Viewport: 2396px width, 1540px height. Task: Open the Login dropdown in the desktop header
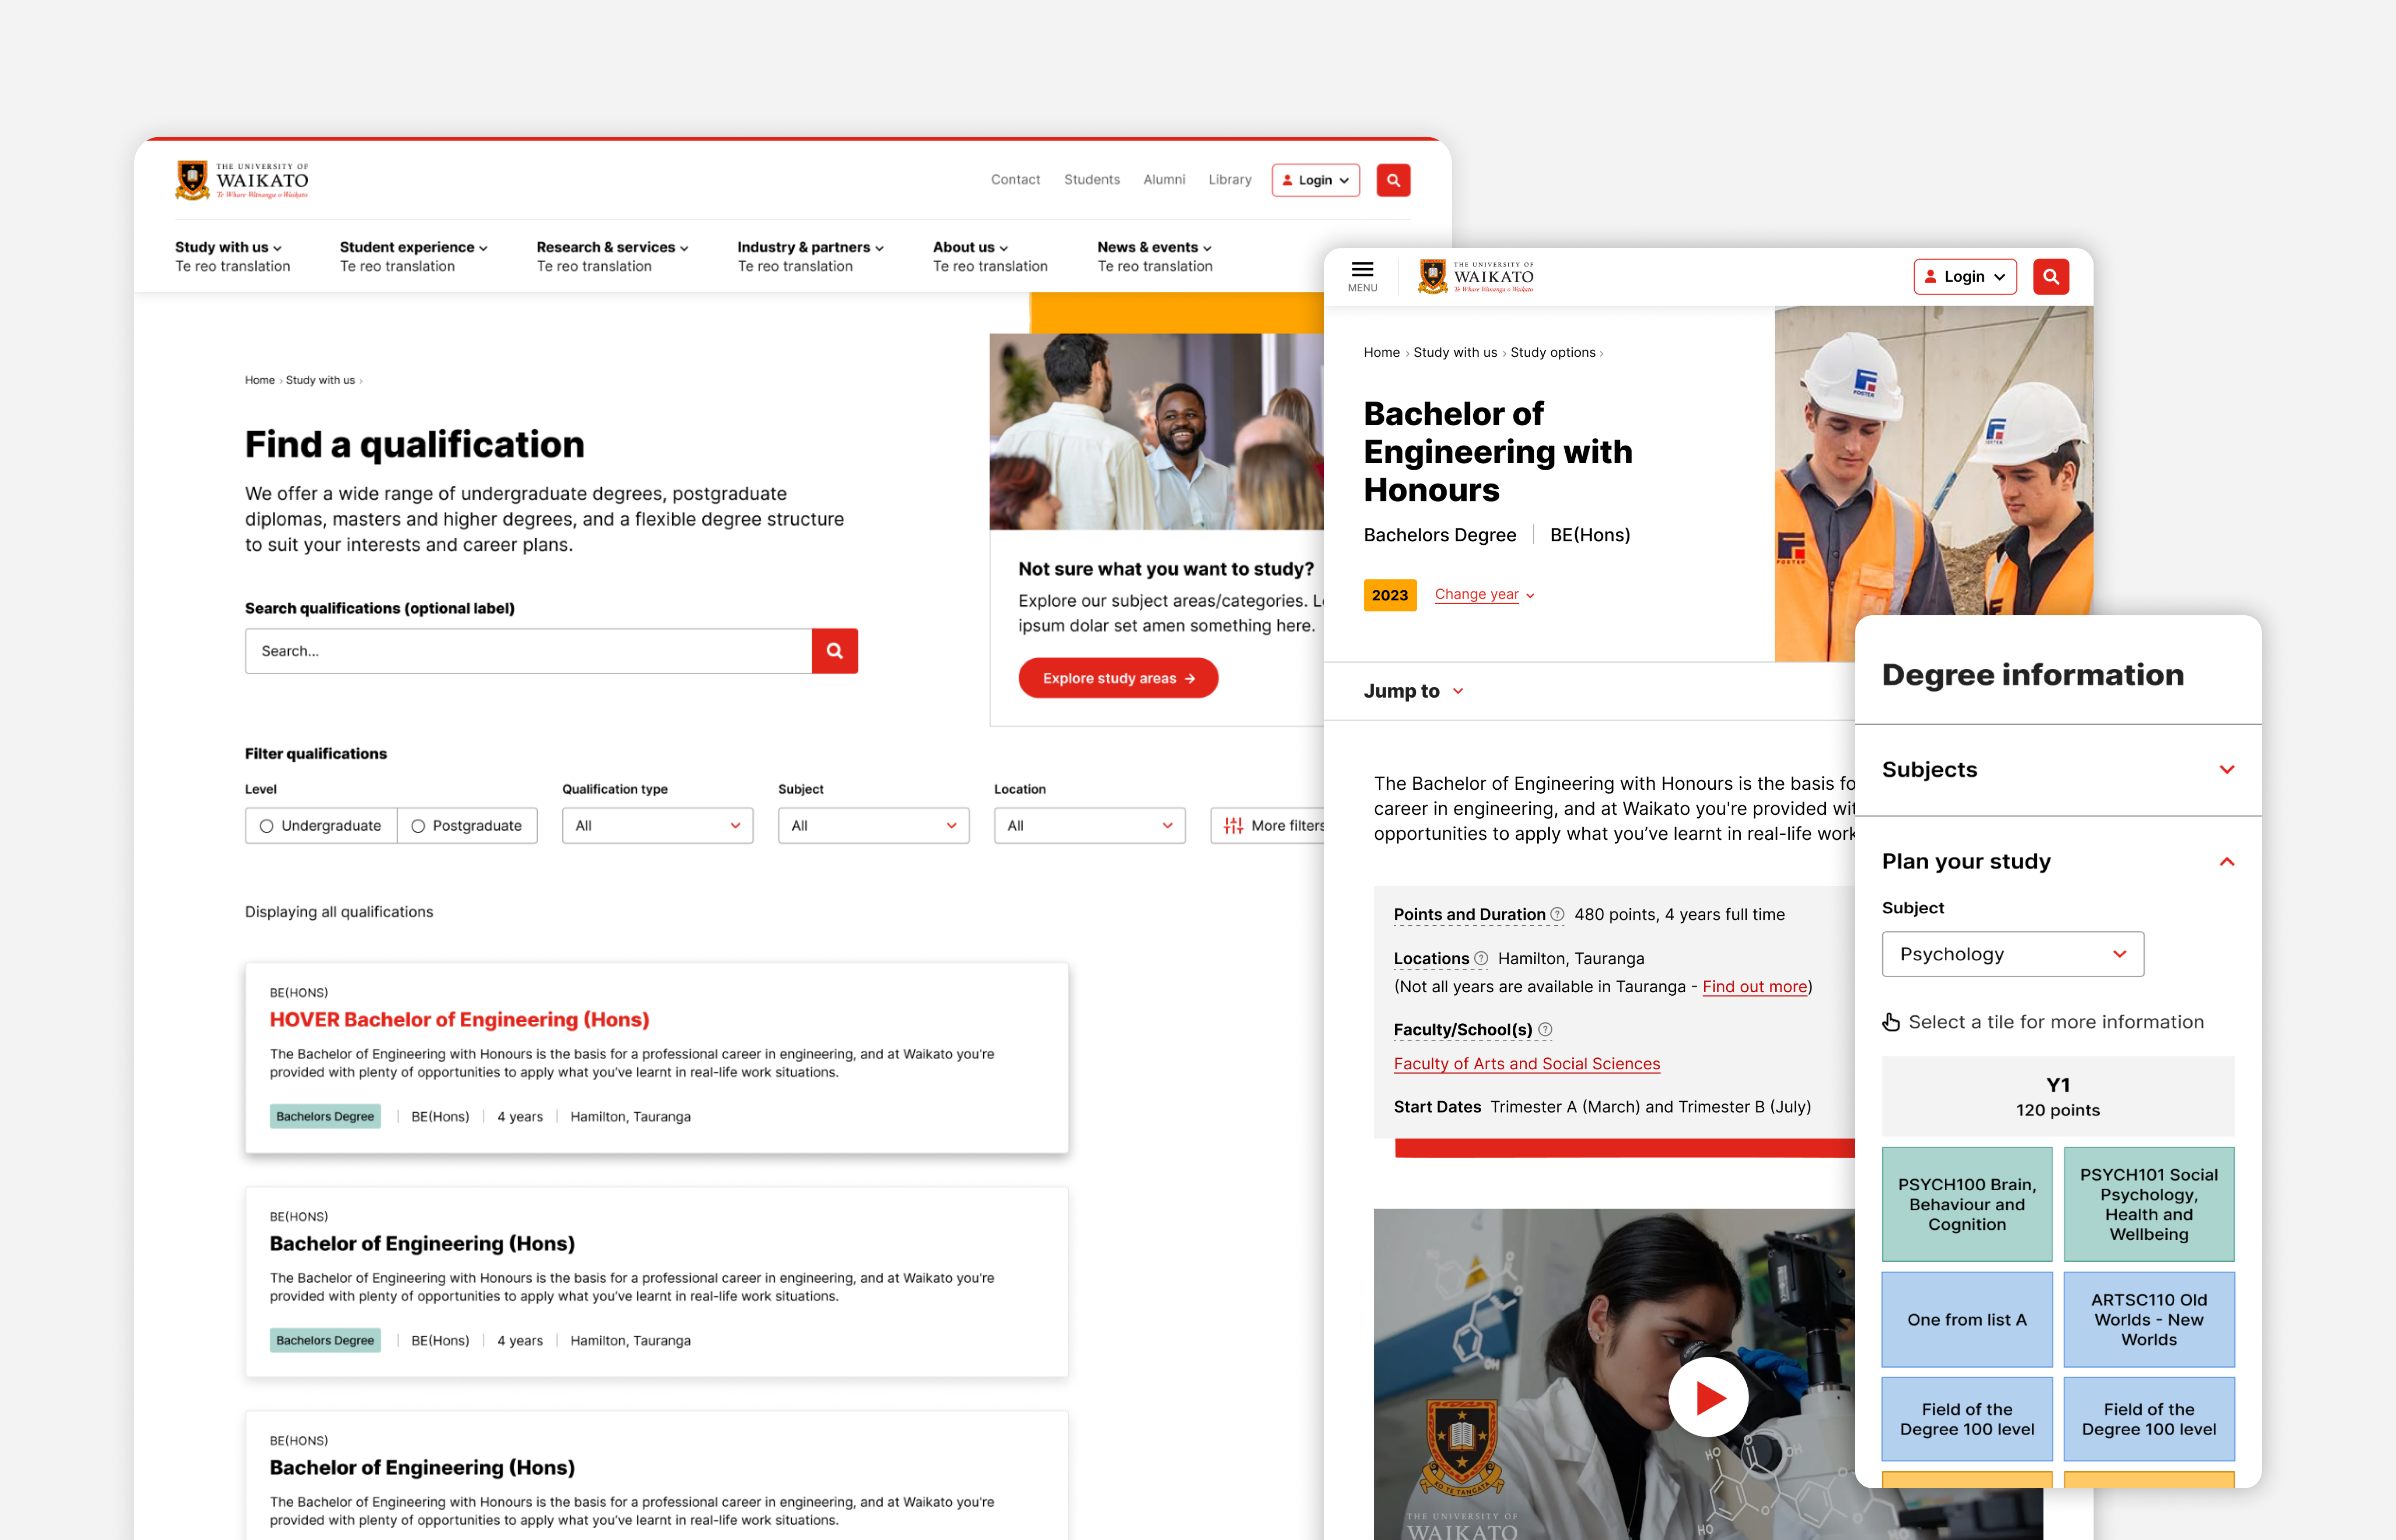pyautogui.click(x=1315, y=180)
